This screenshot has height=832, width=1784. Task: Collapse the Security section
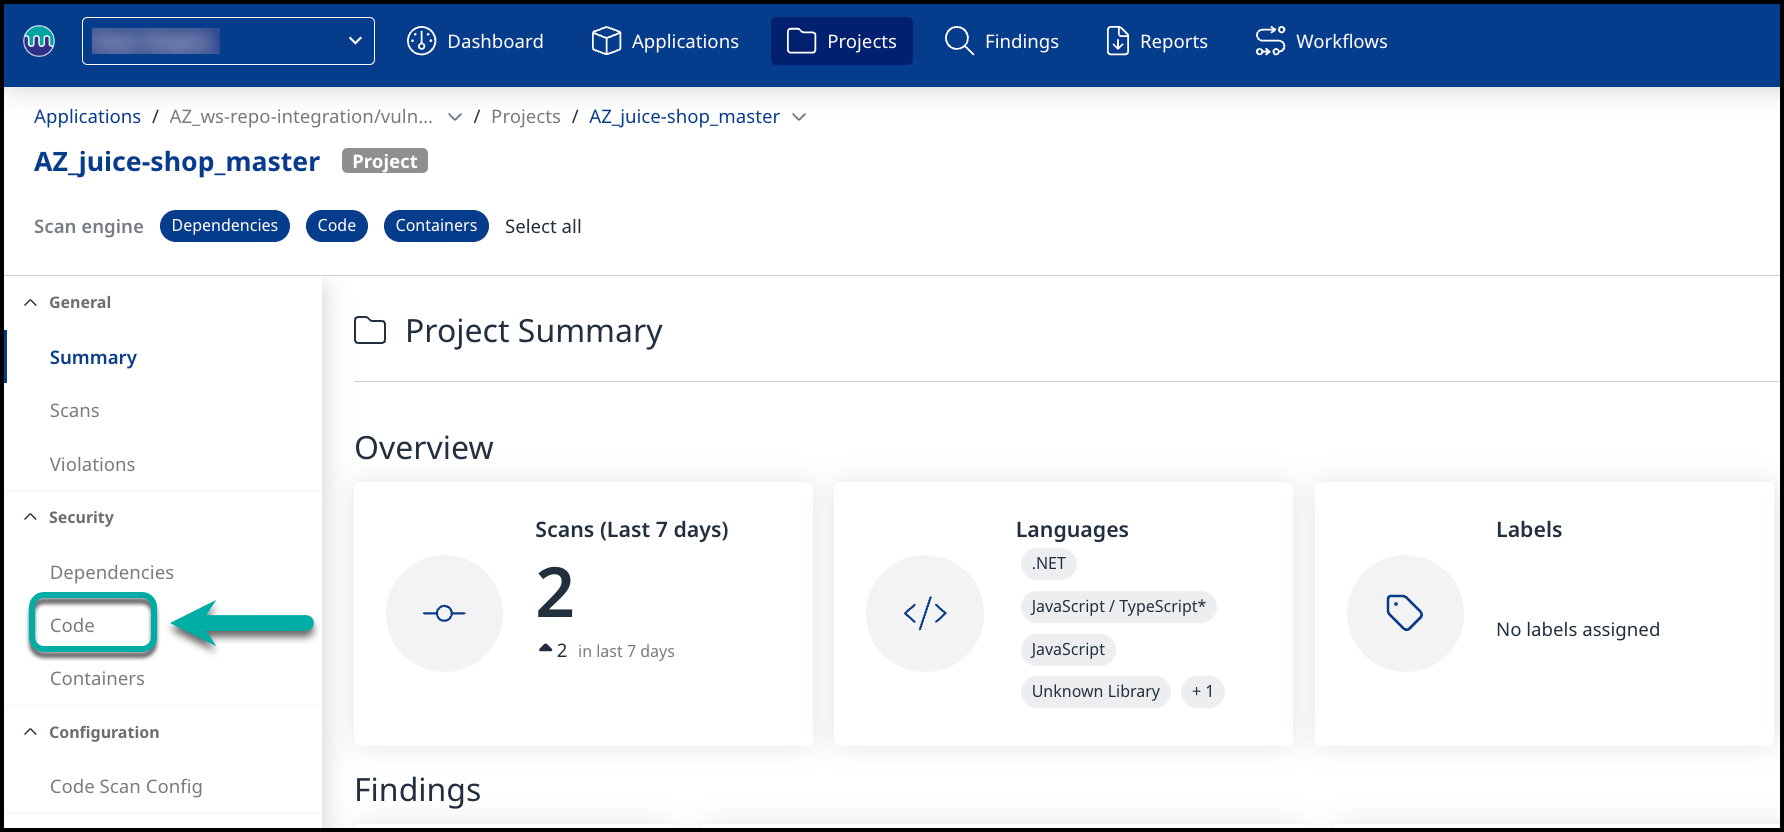pyautogui.click(x=31, y=517)
